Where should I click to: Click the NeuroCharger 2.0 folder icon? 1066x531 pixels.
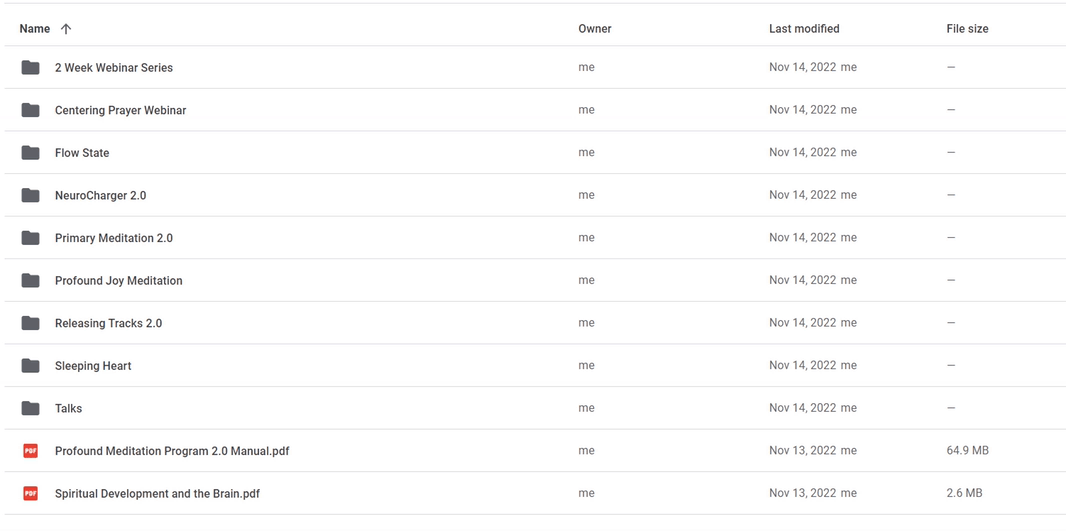(31, 196)
